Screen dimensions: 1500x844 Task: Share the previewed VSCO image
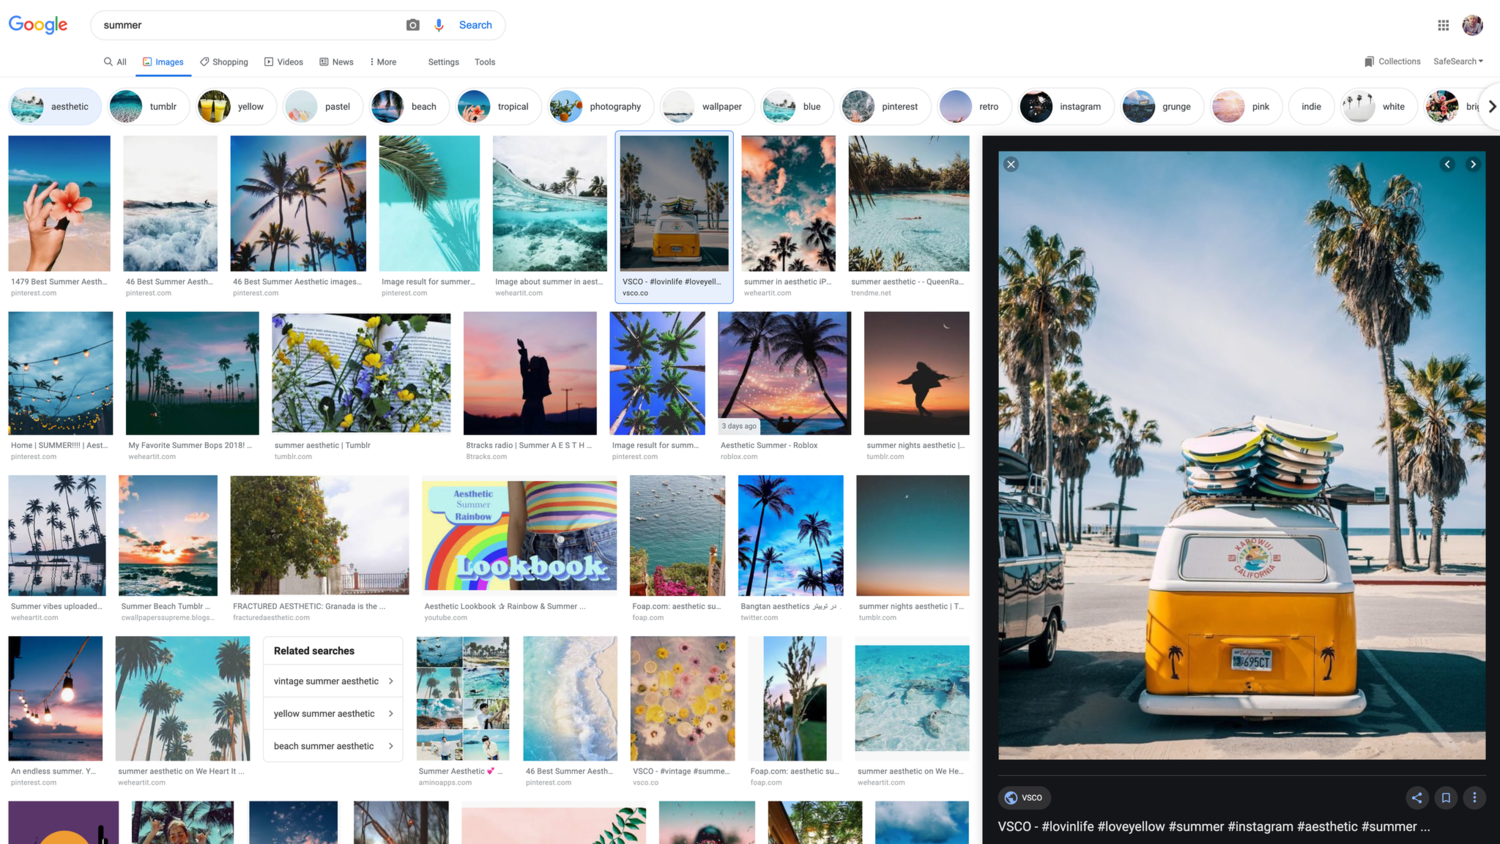coord(1416,797)
